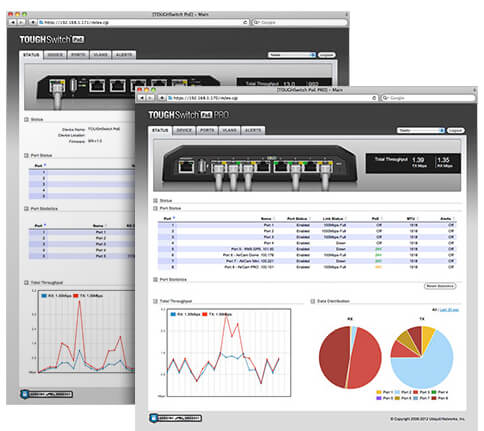This screenshot has height=431, width=484.
Task: Click RX legend swatch in PRO throughput chart
Action: 173,314
